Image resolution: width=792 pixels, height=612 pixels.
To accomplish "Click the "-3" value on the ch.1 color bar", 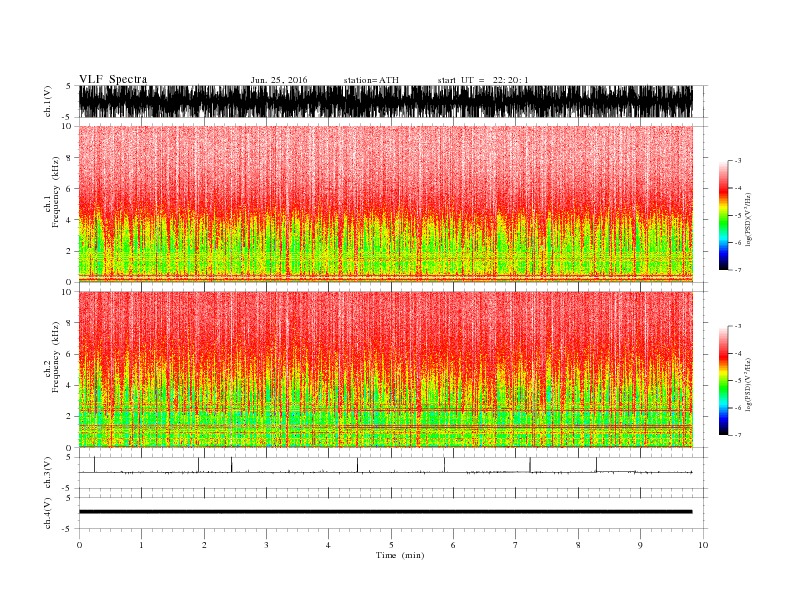I will coord(737,161).
